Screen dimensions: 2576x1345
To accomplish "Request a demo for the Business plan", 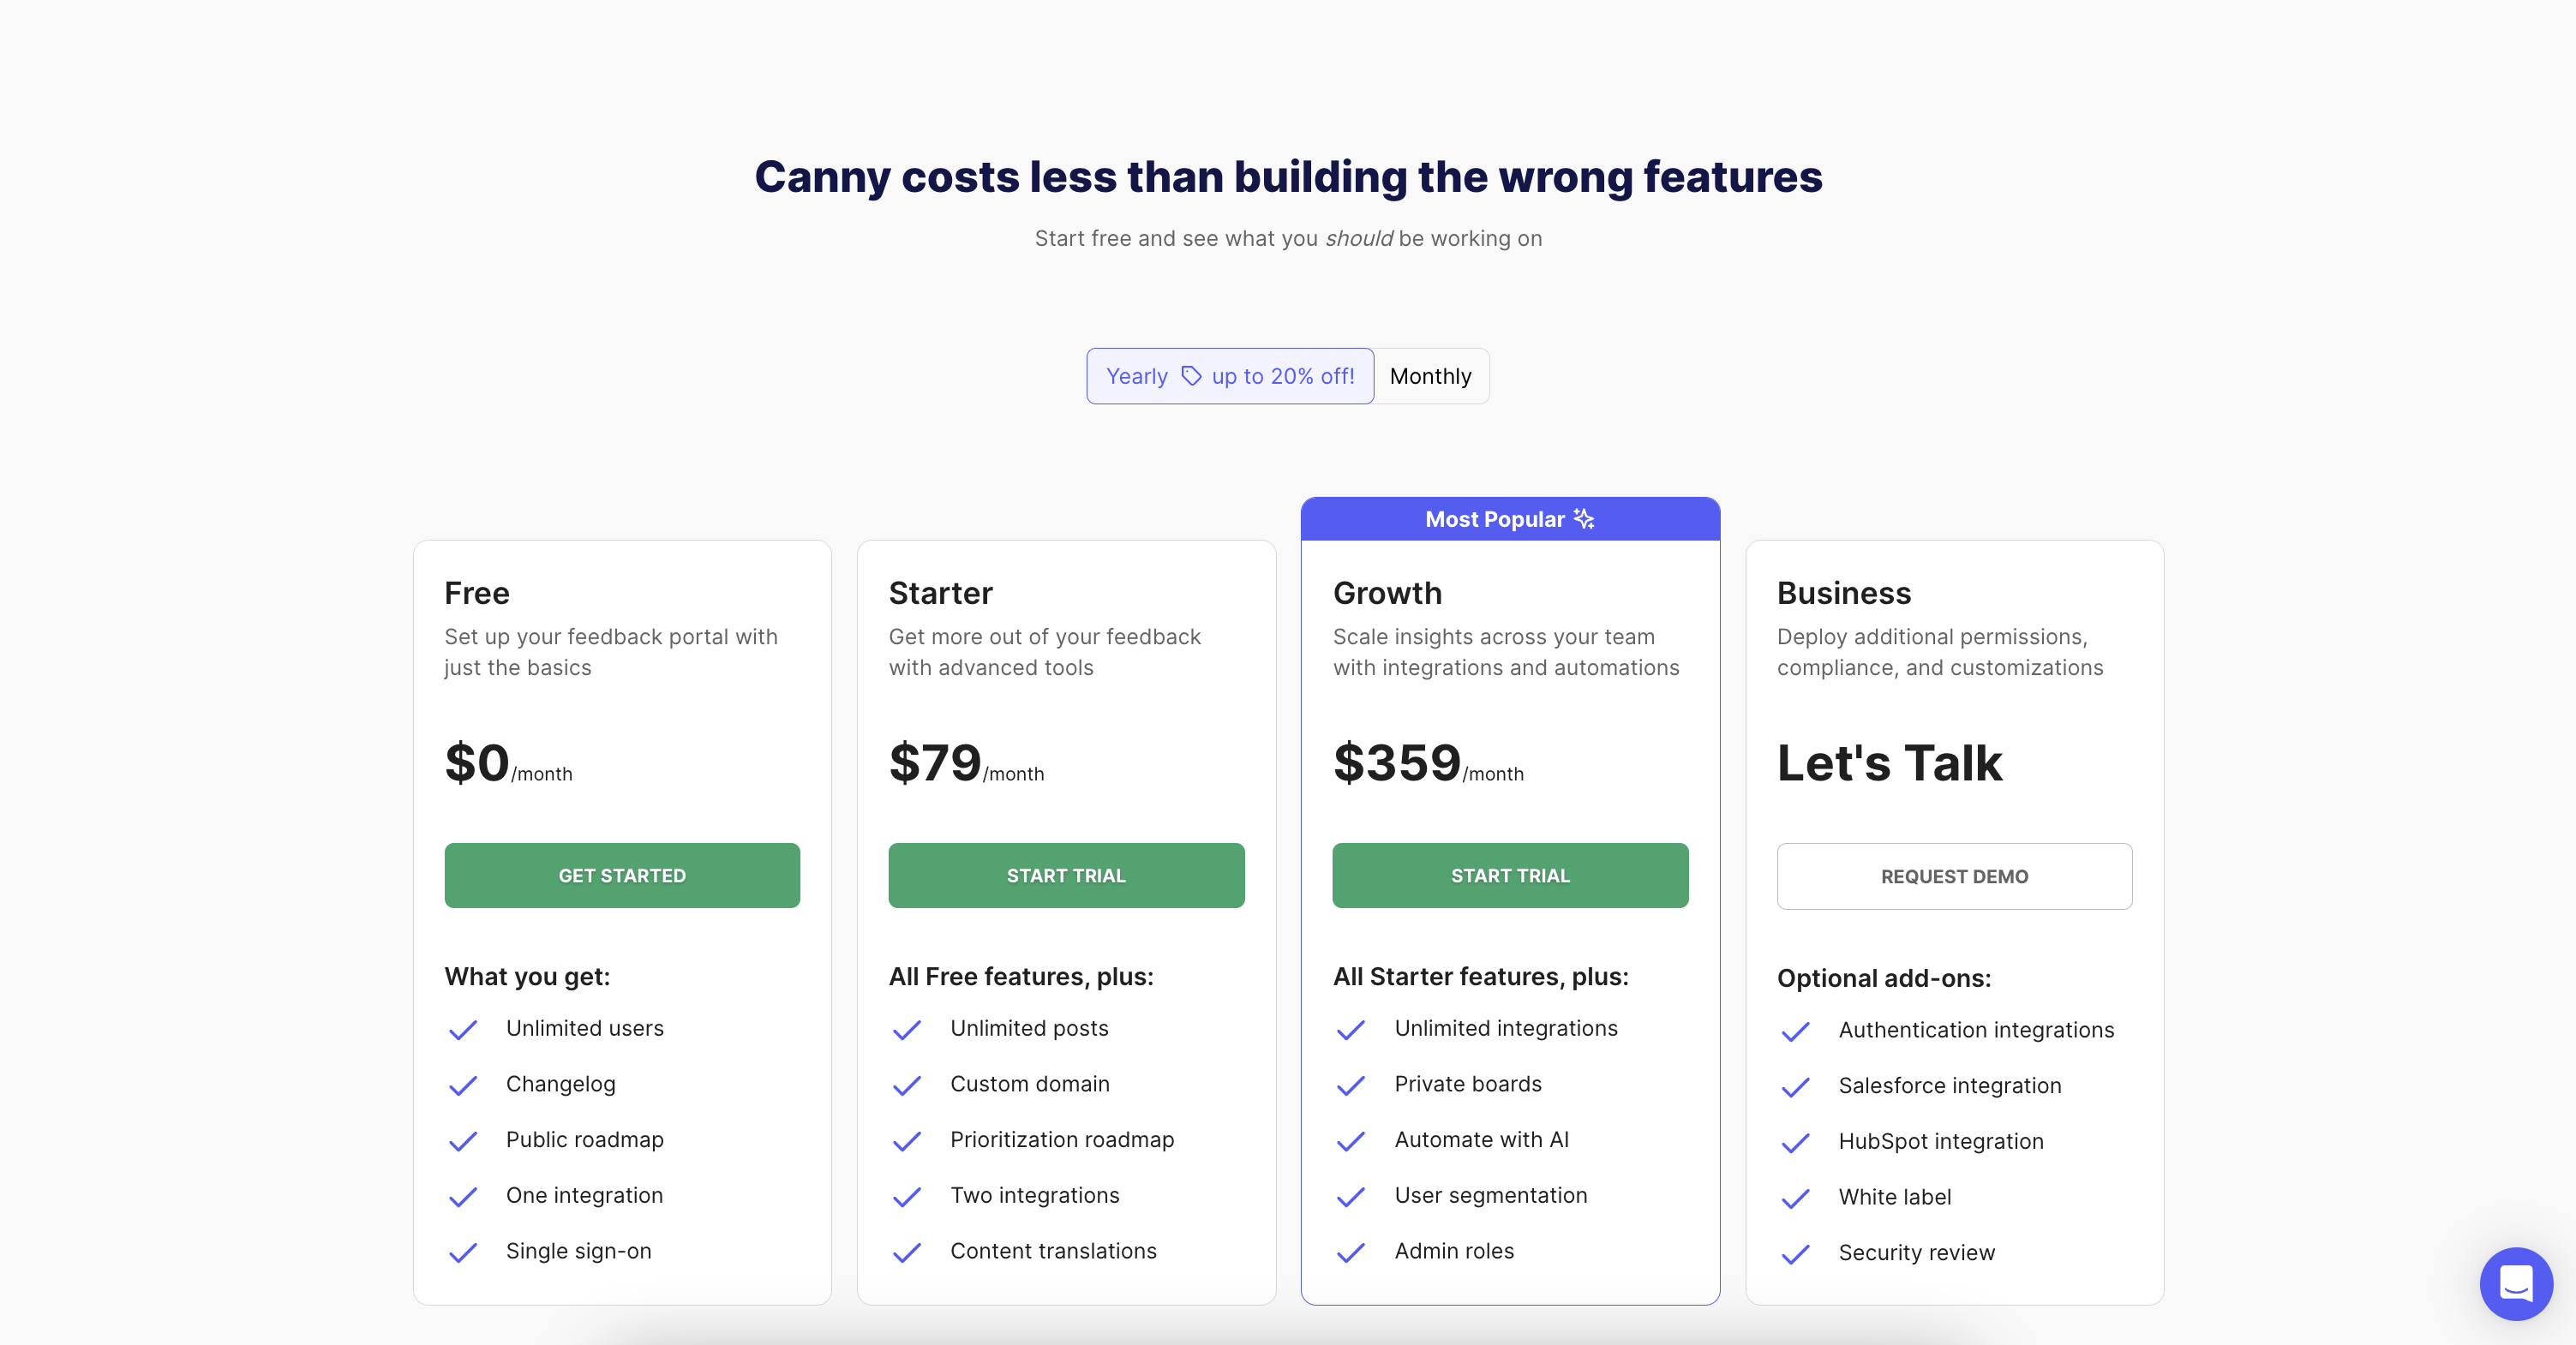I will click(1954, 876).
